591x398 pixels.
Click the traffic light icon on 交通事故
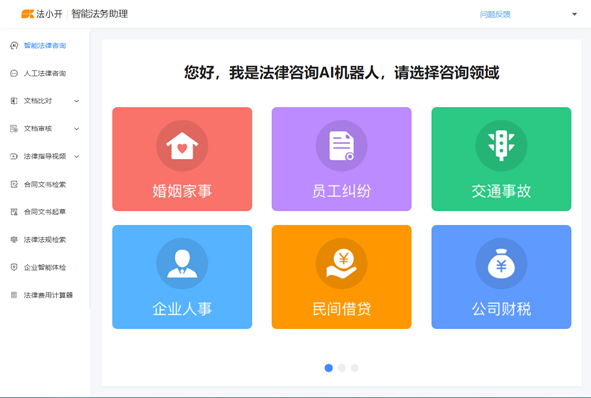[x=501, y=146]
